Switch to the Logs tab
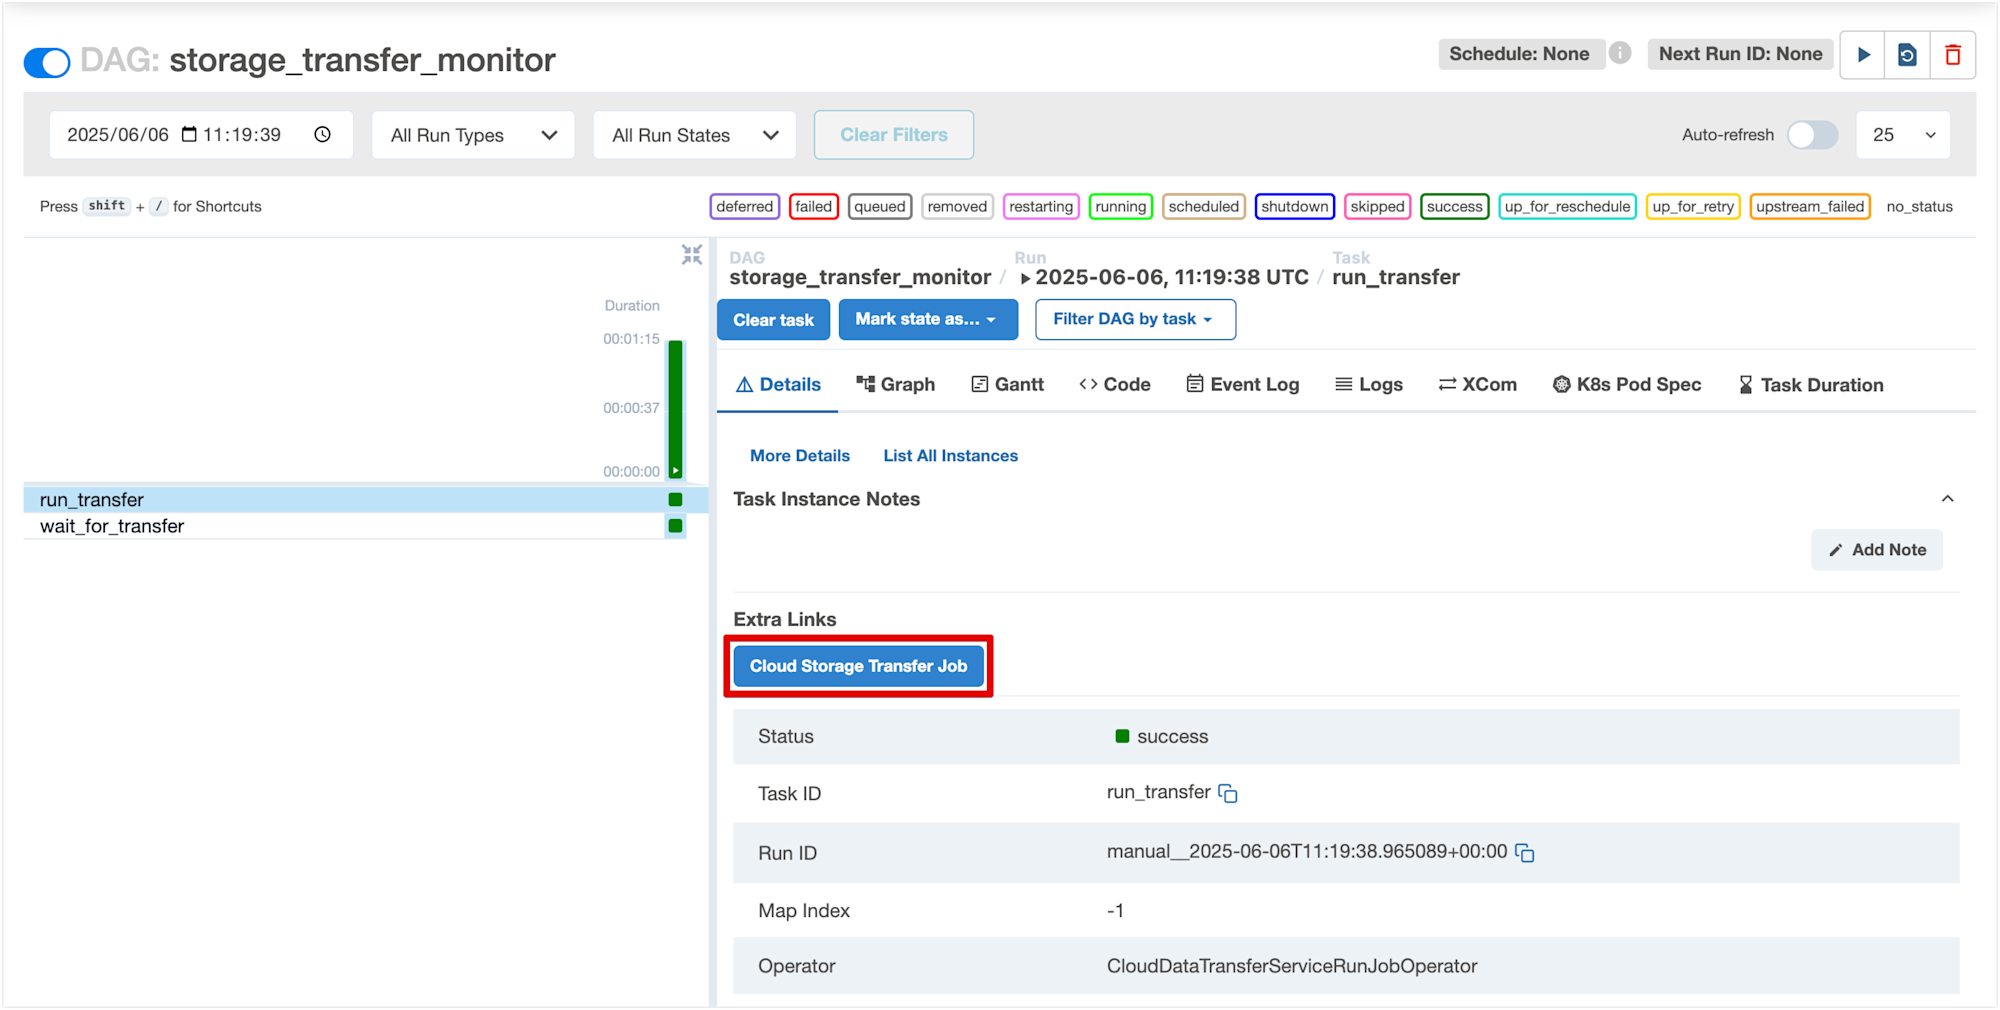2000x1010 pixels. (x=1369, y=385)
